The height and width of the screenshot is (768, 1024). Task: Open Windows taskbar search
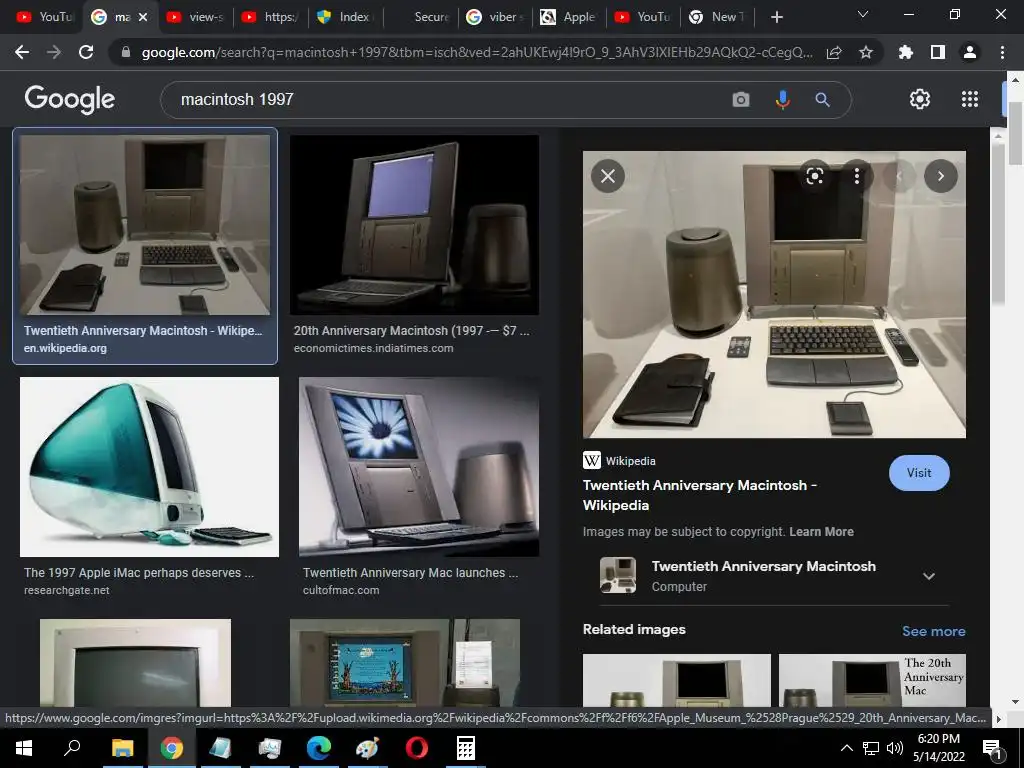[72, 748]
